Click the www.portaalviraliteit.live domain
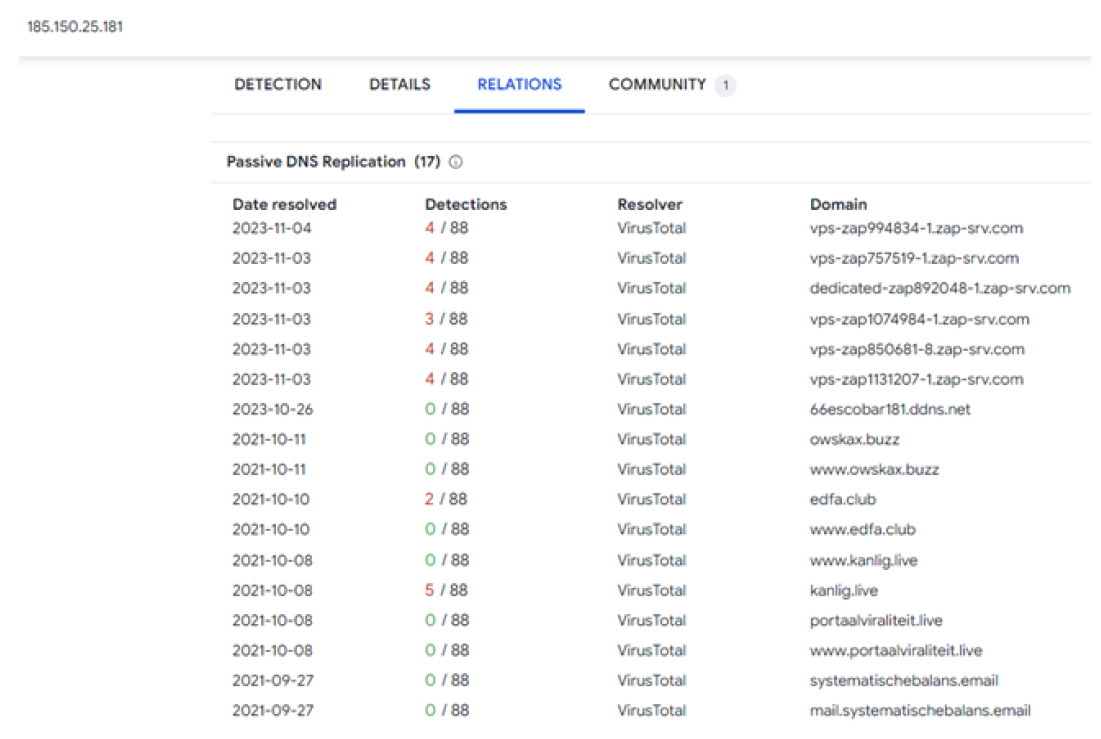Viewport: 1101px width, 739px height. (x=896, y=651)
